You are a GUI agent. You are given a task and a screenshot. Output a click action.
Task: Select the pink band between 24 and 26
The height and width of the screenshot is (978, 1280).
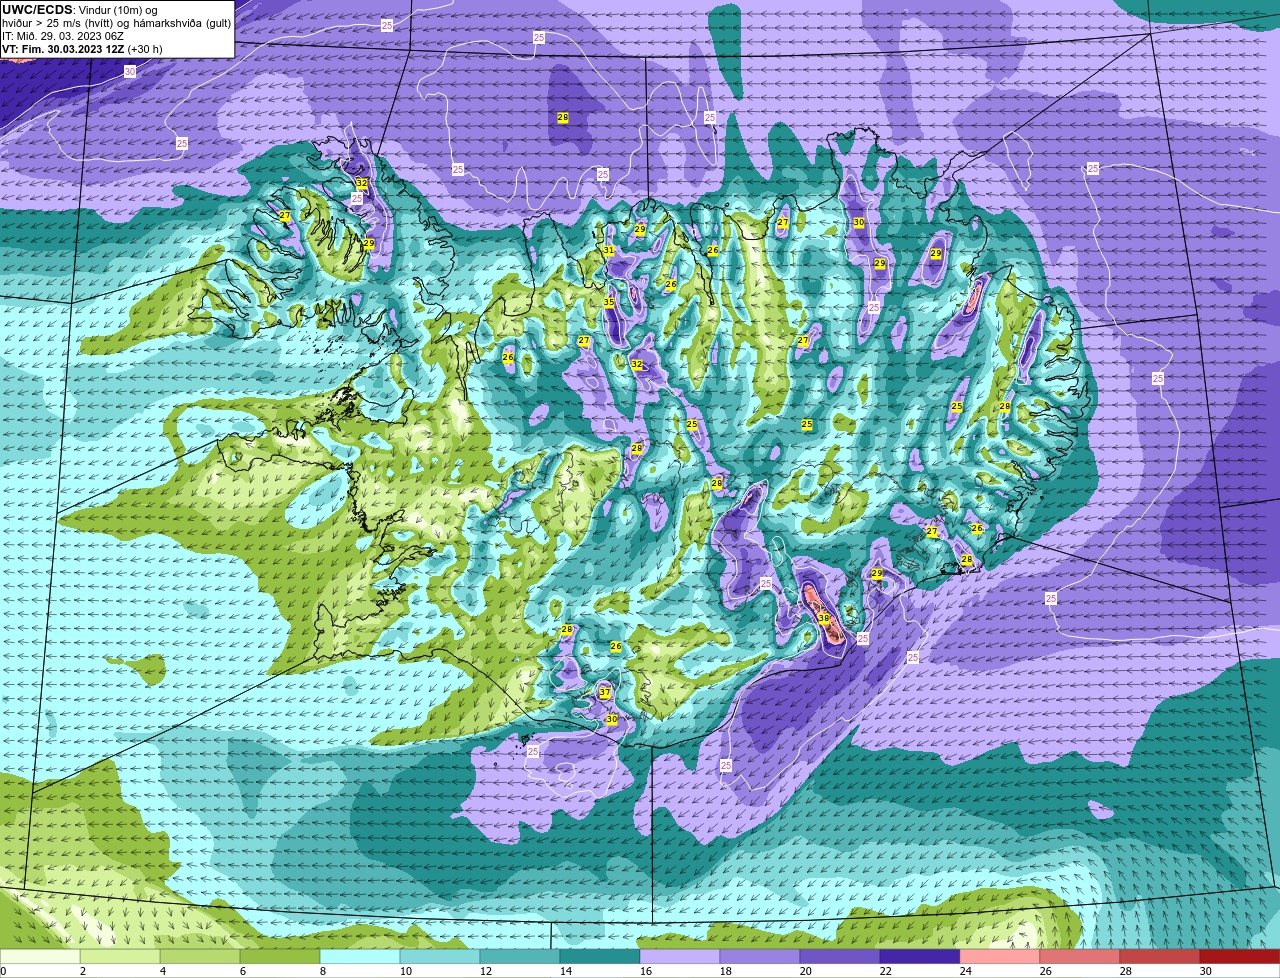click(1000, 956)
